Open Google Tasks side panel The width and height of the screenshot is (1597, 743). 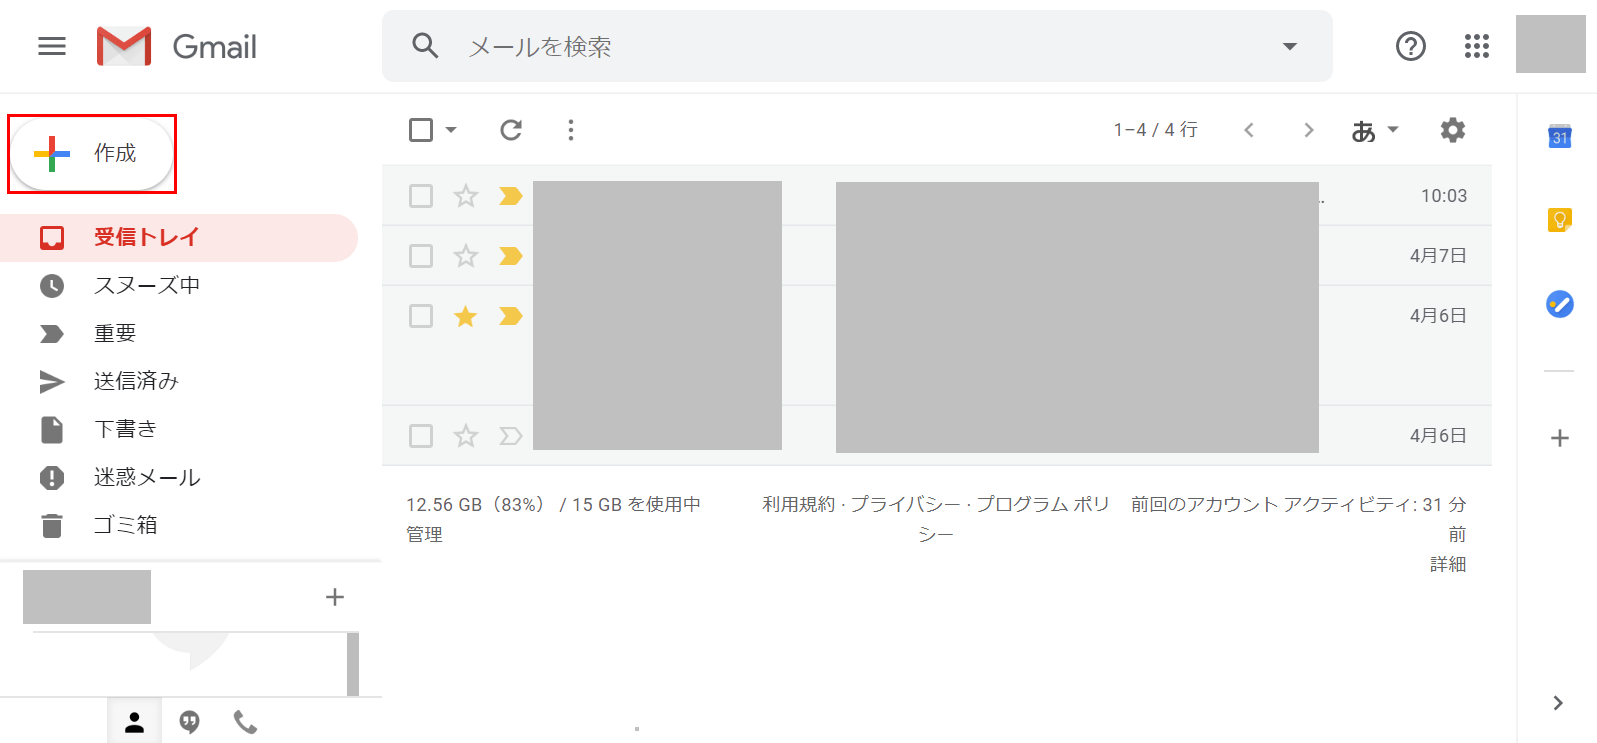coord(1560,304)
